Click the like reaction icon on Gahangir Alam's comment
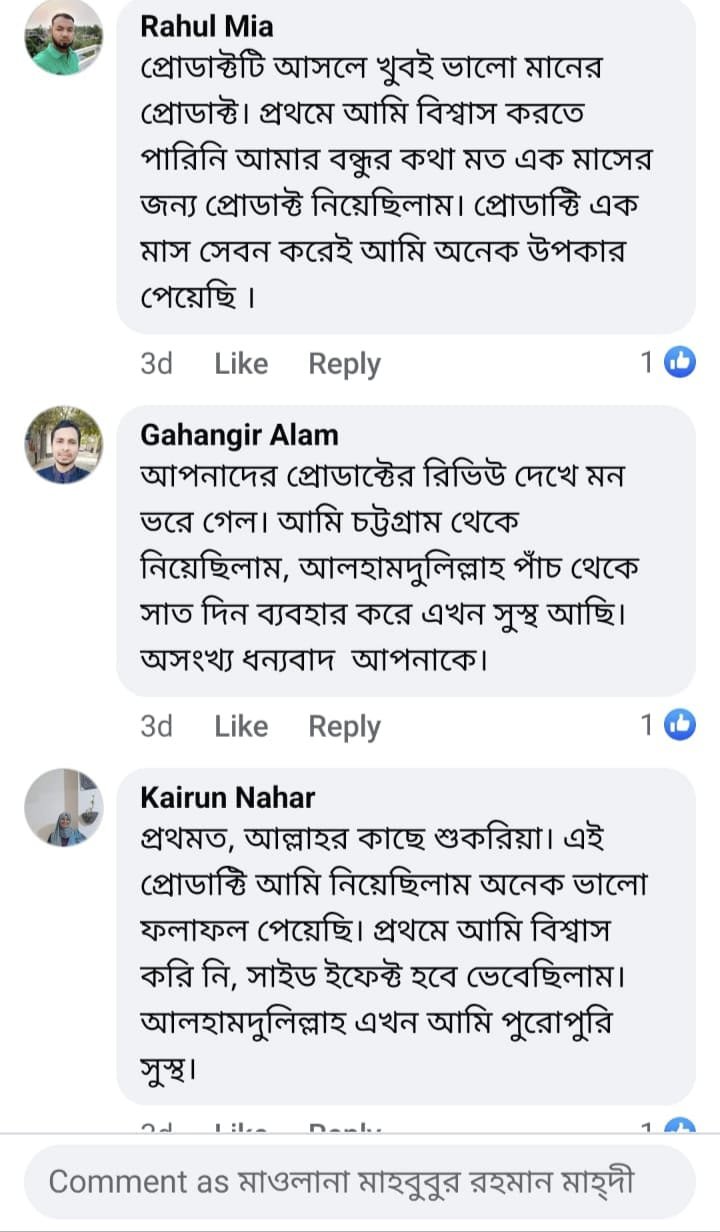This screenshot has height=1232, width=720. click(680, 725)
